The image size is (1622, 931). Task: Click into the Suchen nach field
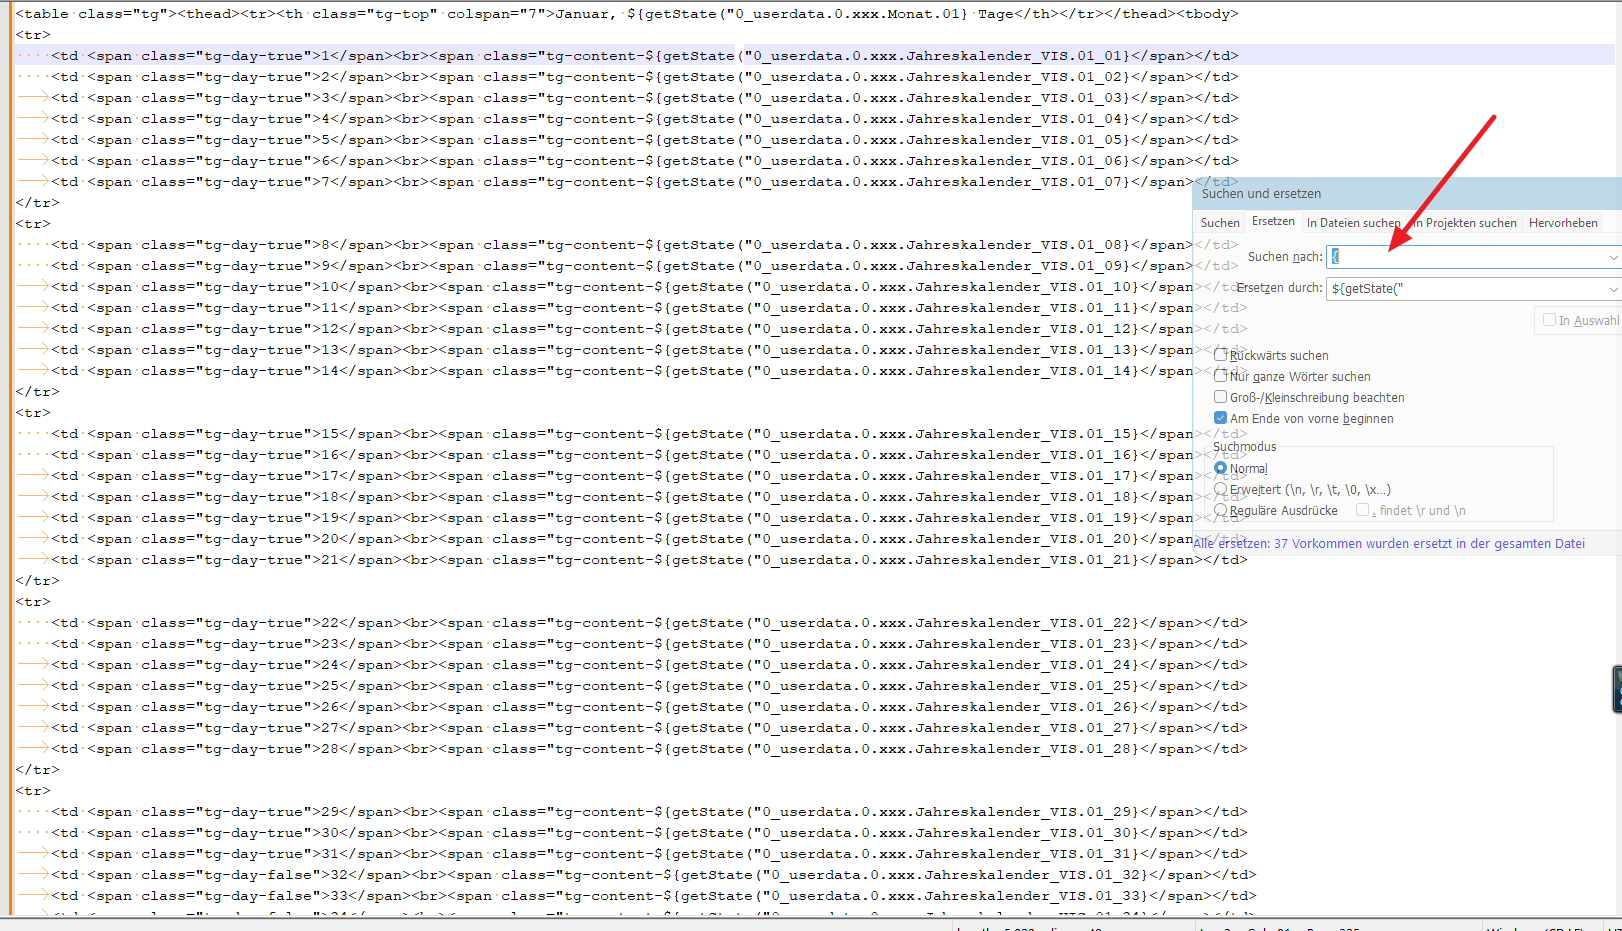[1465, 257]
